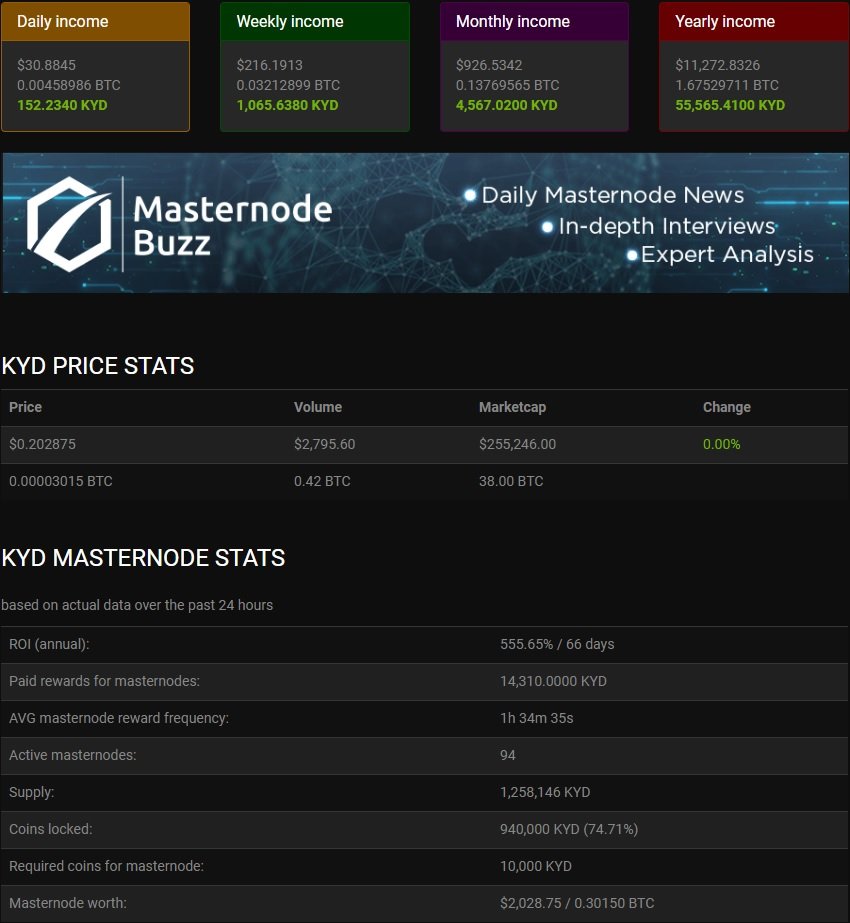Click the Volume column header

tap(318, 407)
